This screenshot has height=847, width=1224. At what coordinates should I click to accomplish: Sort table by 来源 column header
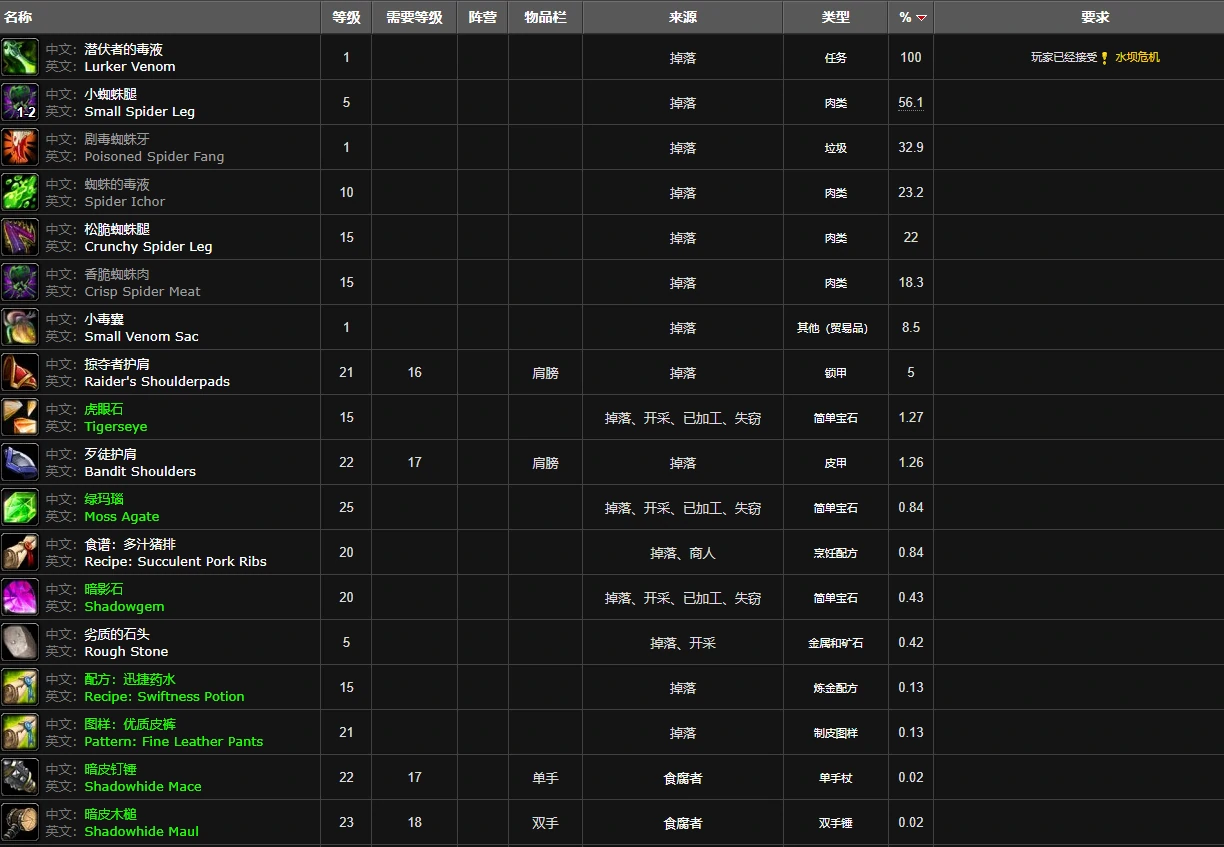(683, 17)
